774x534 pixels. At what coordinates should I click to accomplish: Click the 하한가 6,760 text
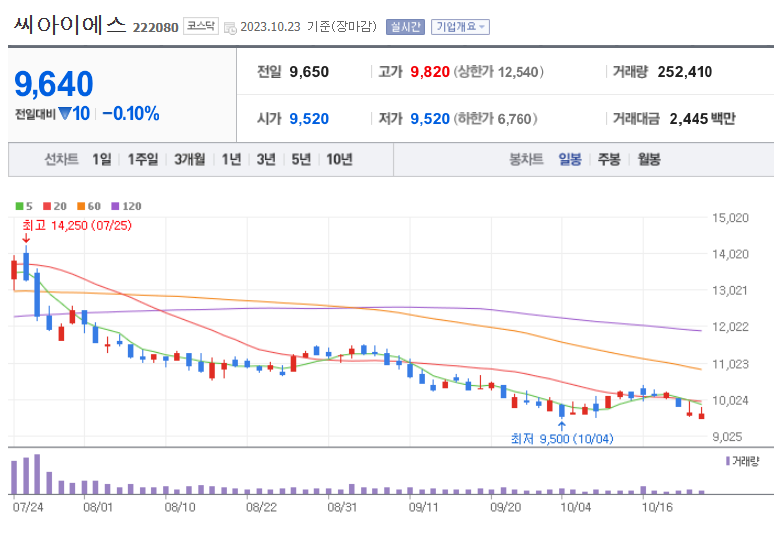(x=495, y=119)
